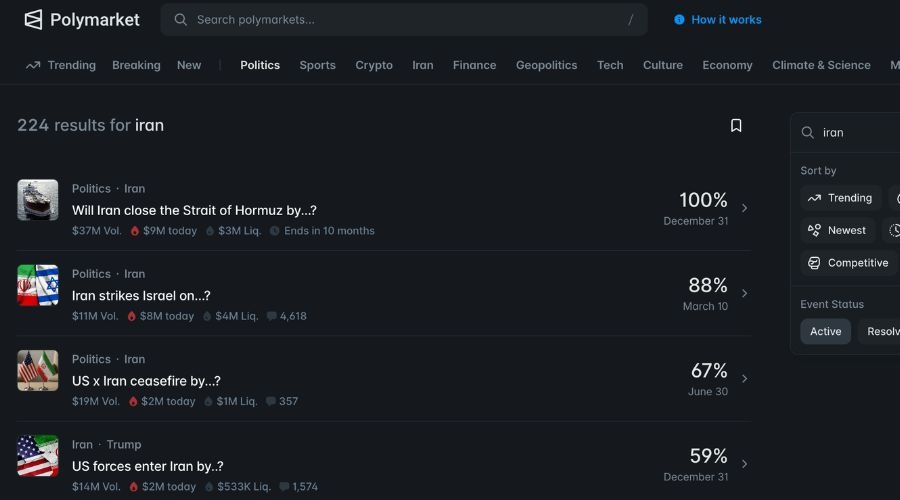This screenshot has height=500, width=900.
Task: Expand the Iran strikes Israel chevron
Action: 744,293
